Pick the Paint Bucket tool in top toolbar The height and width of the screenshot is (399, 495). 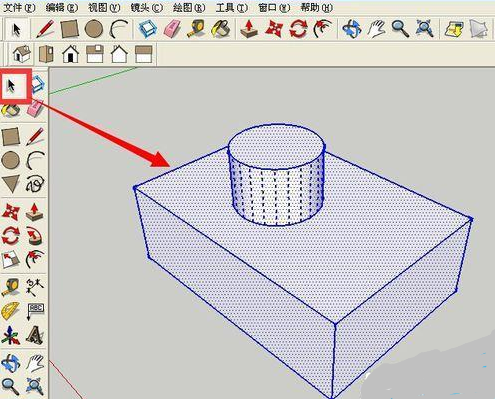tap(221, 29)
